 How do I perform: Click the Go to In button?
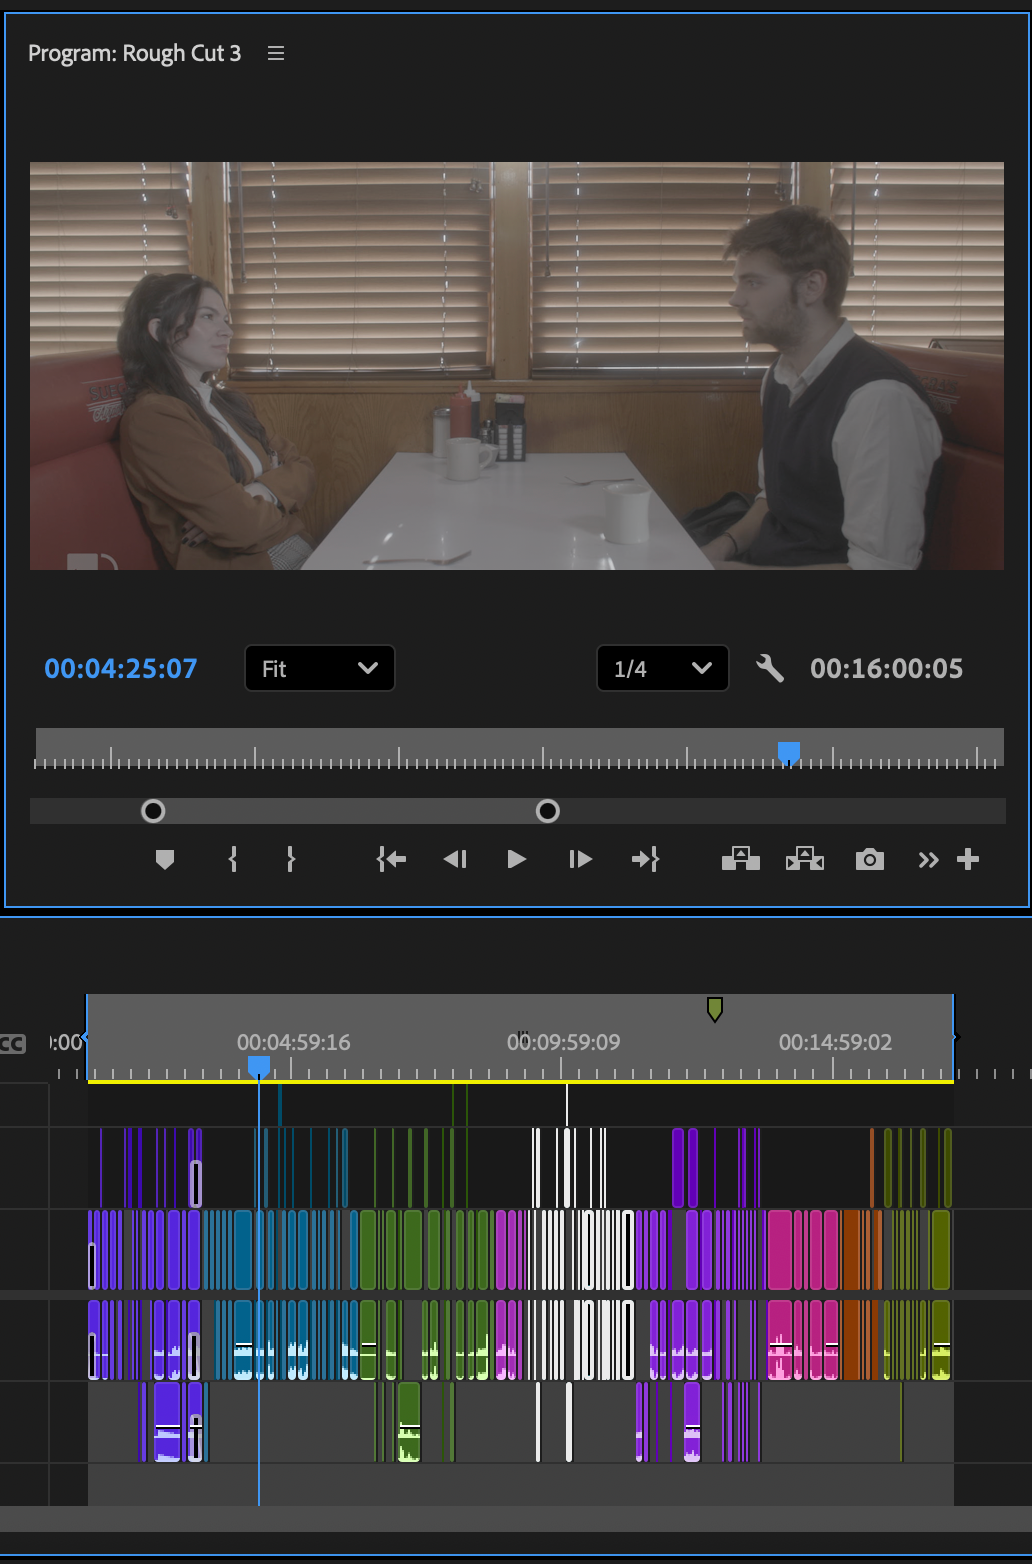coord(391,859)
